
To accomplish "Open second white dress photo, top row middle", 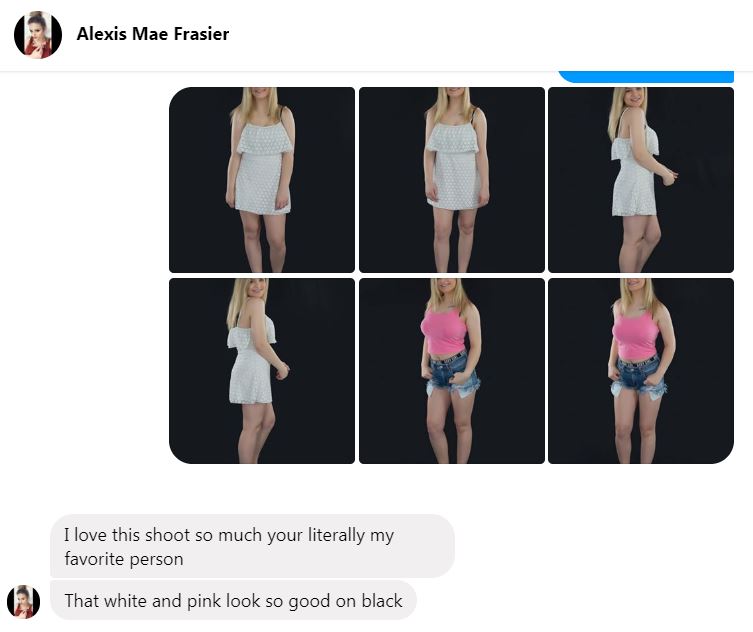I will coord(452,180).
